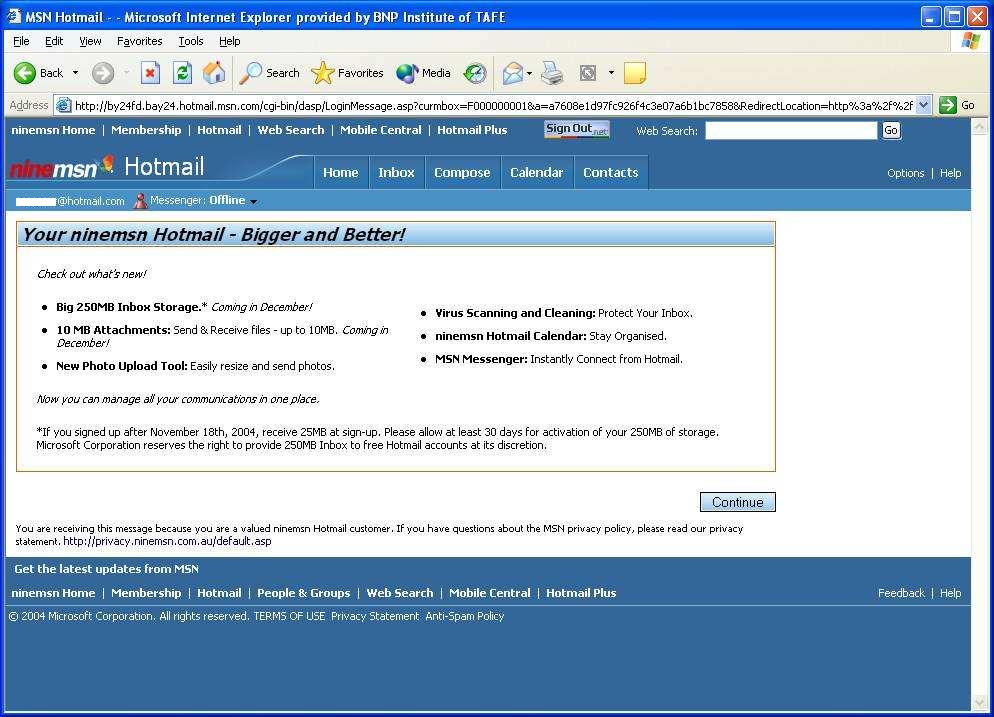Open Search with the magnifying glass icon
Screen dimensions: 994x717
(x=248, y=72)
